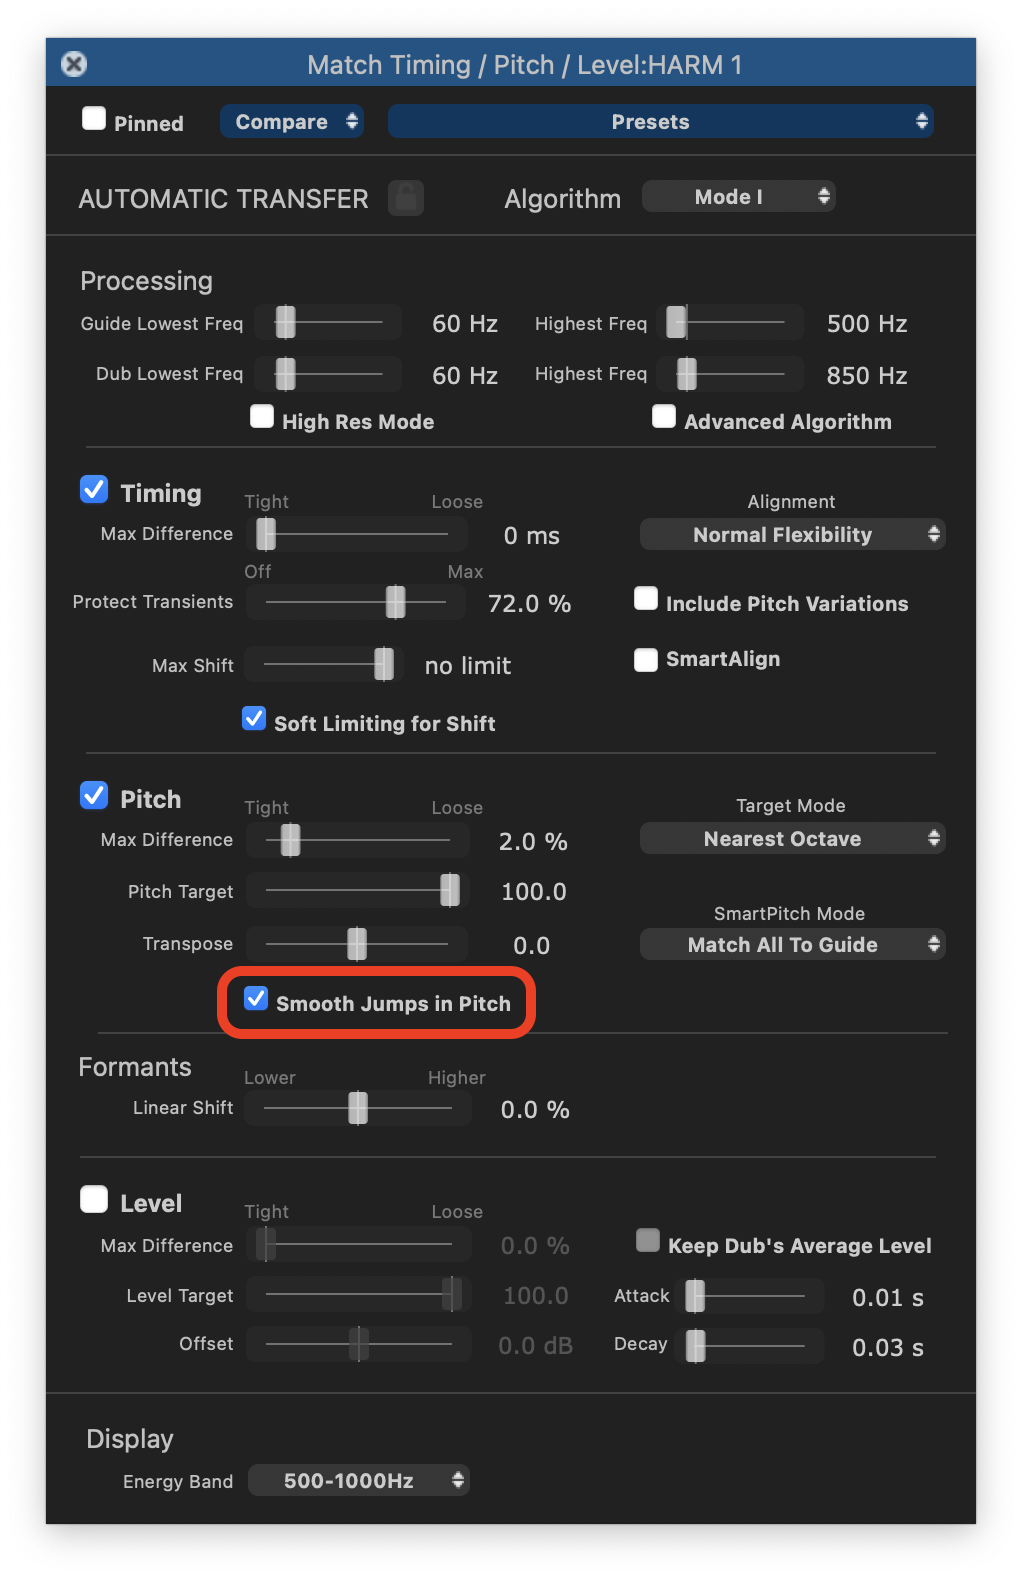Screen dimensions: 1022x1578
Task: Tick the Advanced Algorithm checkbox
Action: (664, 417)
